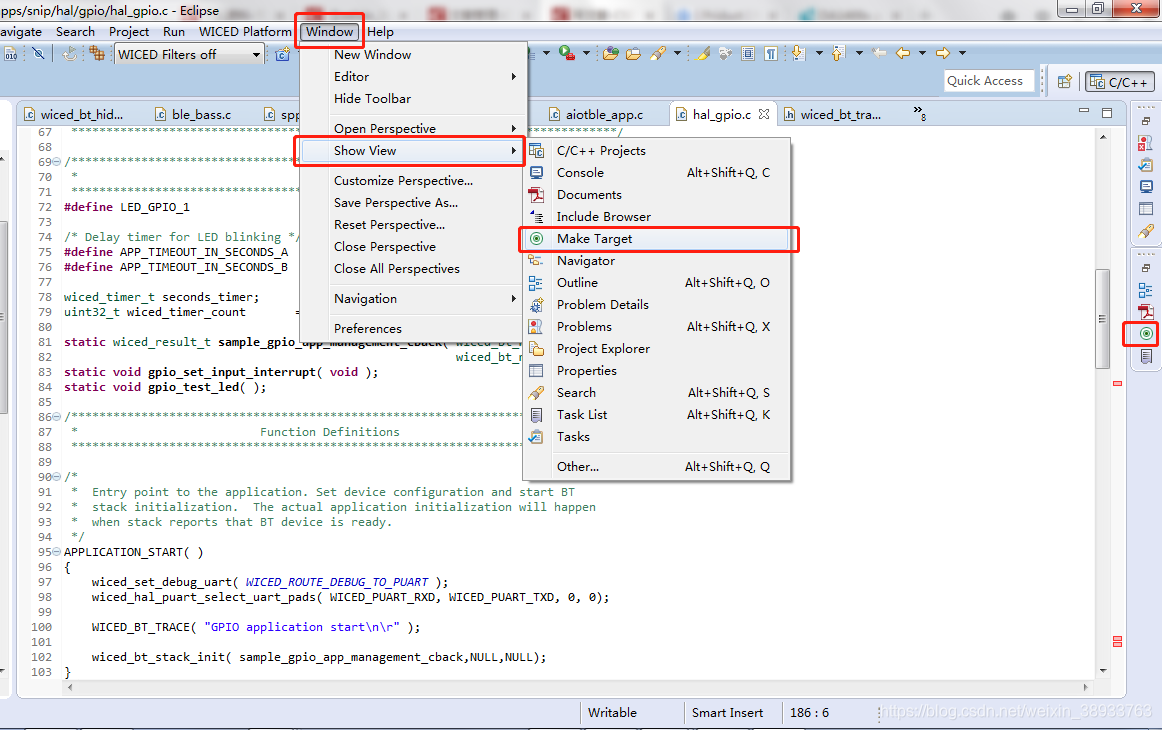Open Properties table icon in right trim
This screenshot has height=730, width=1162.
[x=1146, y=209]
